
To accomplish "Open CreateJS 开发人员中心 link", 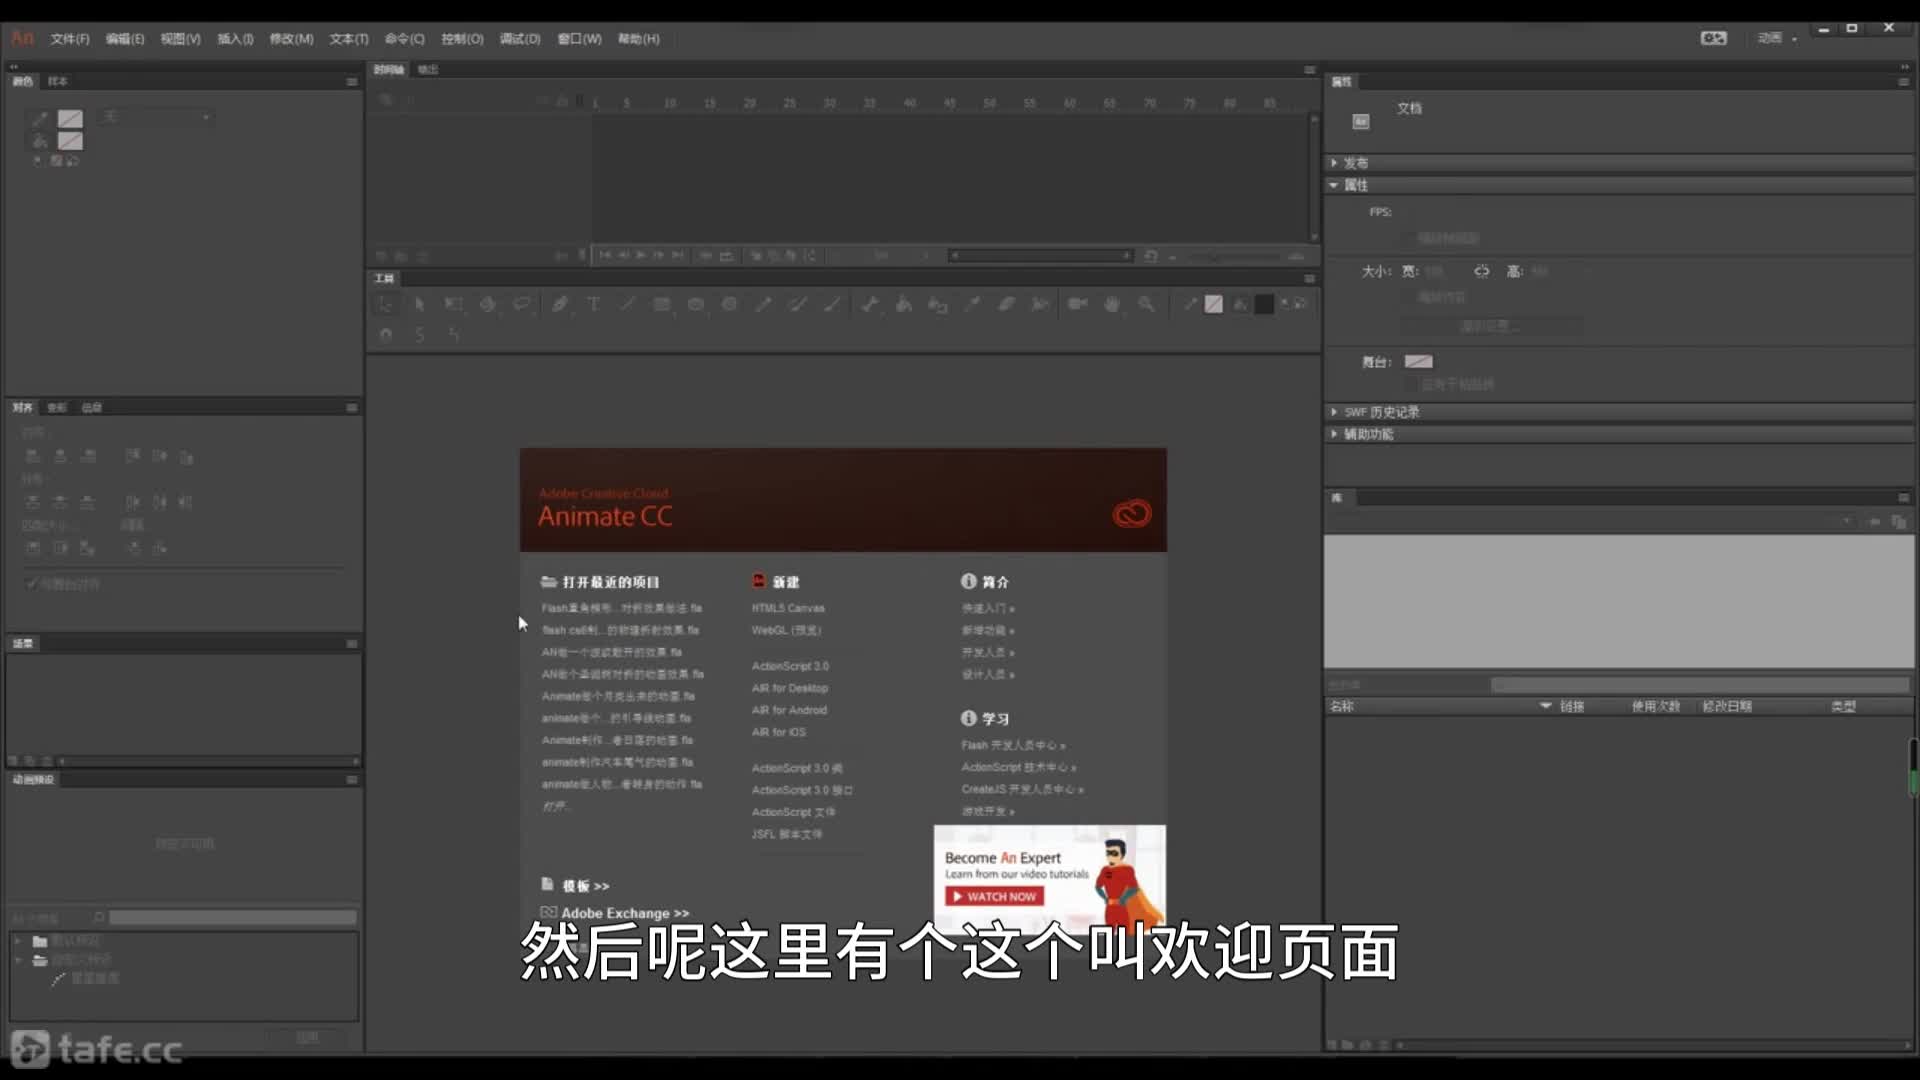I will pyautogui.click(x=1022, y=789).
